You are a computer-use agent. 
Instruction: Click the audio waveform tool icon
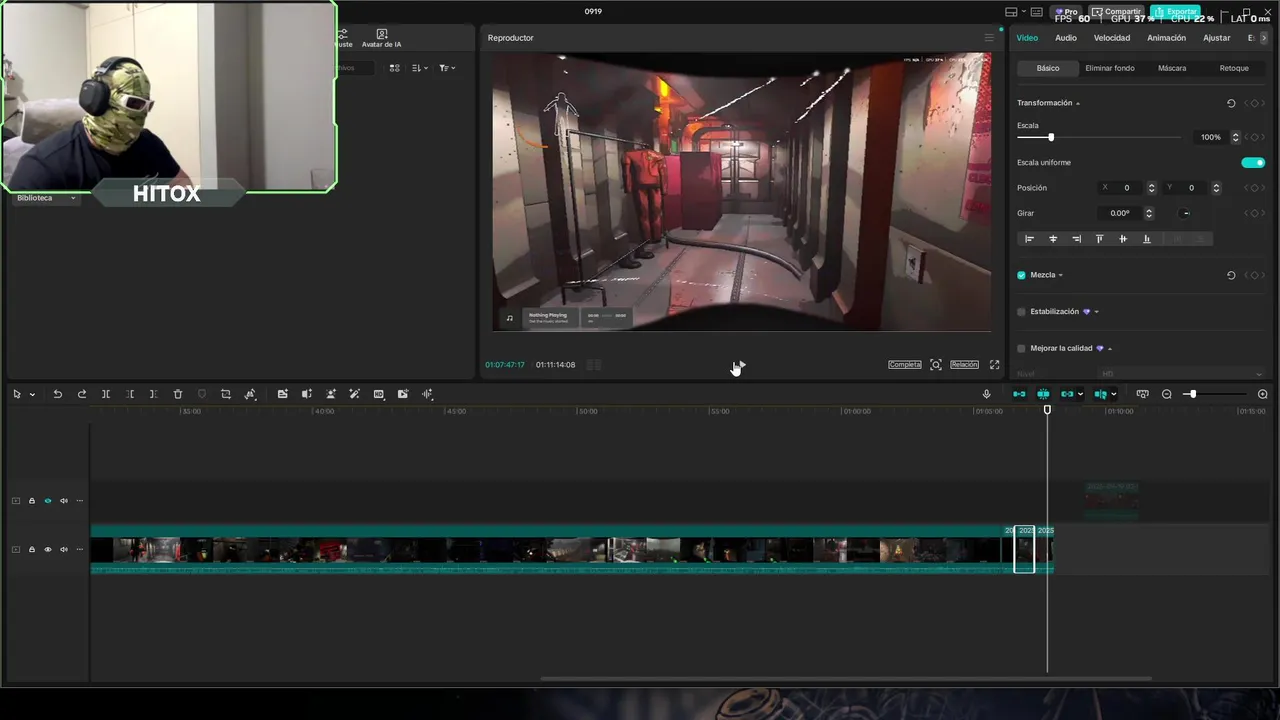point(427,394)
